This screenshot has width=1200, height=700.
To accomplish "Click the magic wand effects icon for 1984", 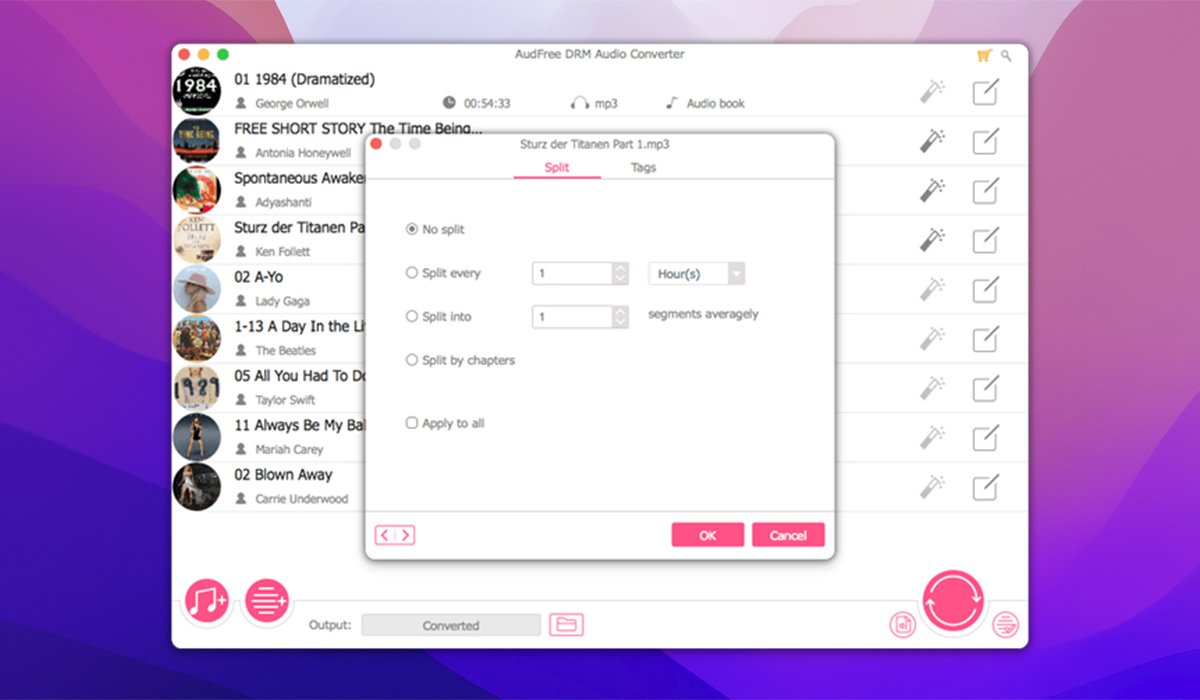I will pyautogui.click(x=932, y=92).
